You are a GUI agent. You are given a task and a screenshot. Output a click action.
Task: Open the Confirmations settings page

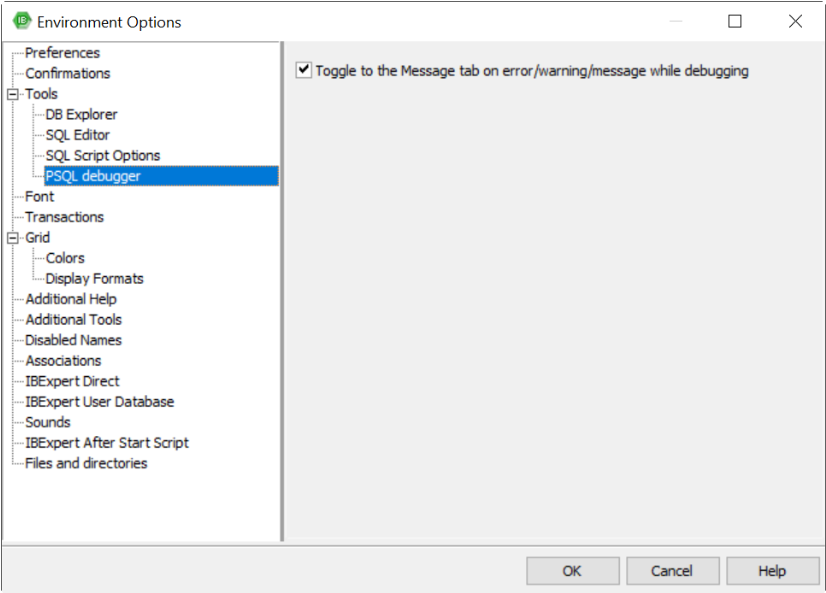point(67,73)
